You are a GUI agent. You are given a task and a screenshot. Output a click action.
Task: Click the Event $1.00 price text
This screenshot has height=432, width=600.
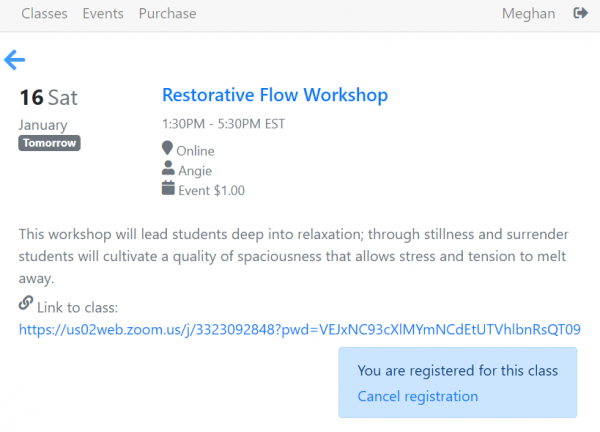[211, 190]
